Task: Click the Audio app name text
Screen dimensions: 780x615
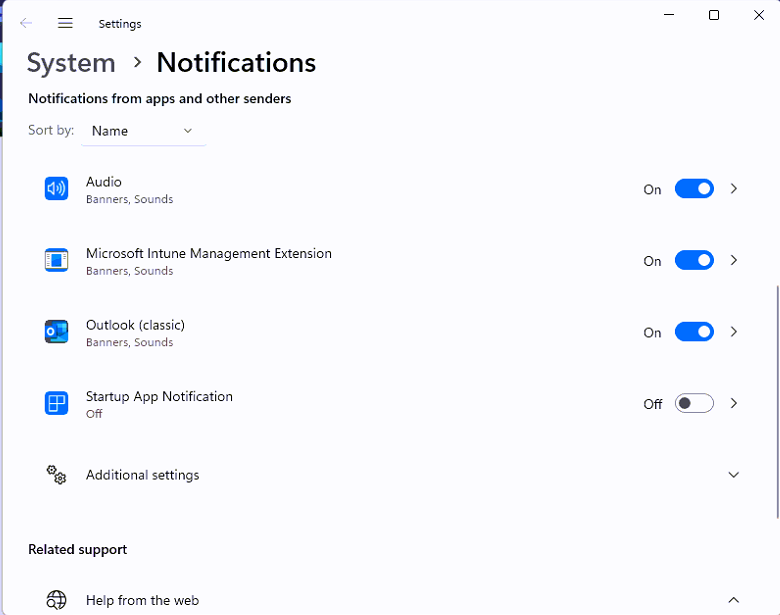Action: (103, 182)
